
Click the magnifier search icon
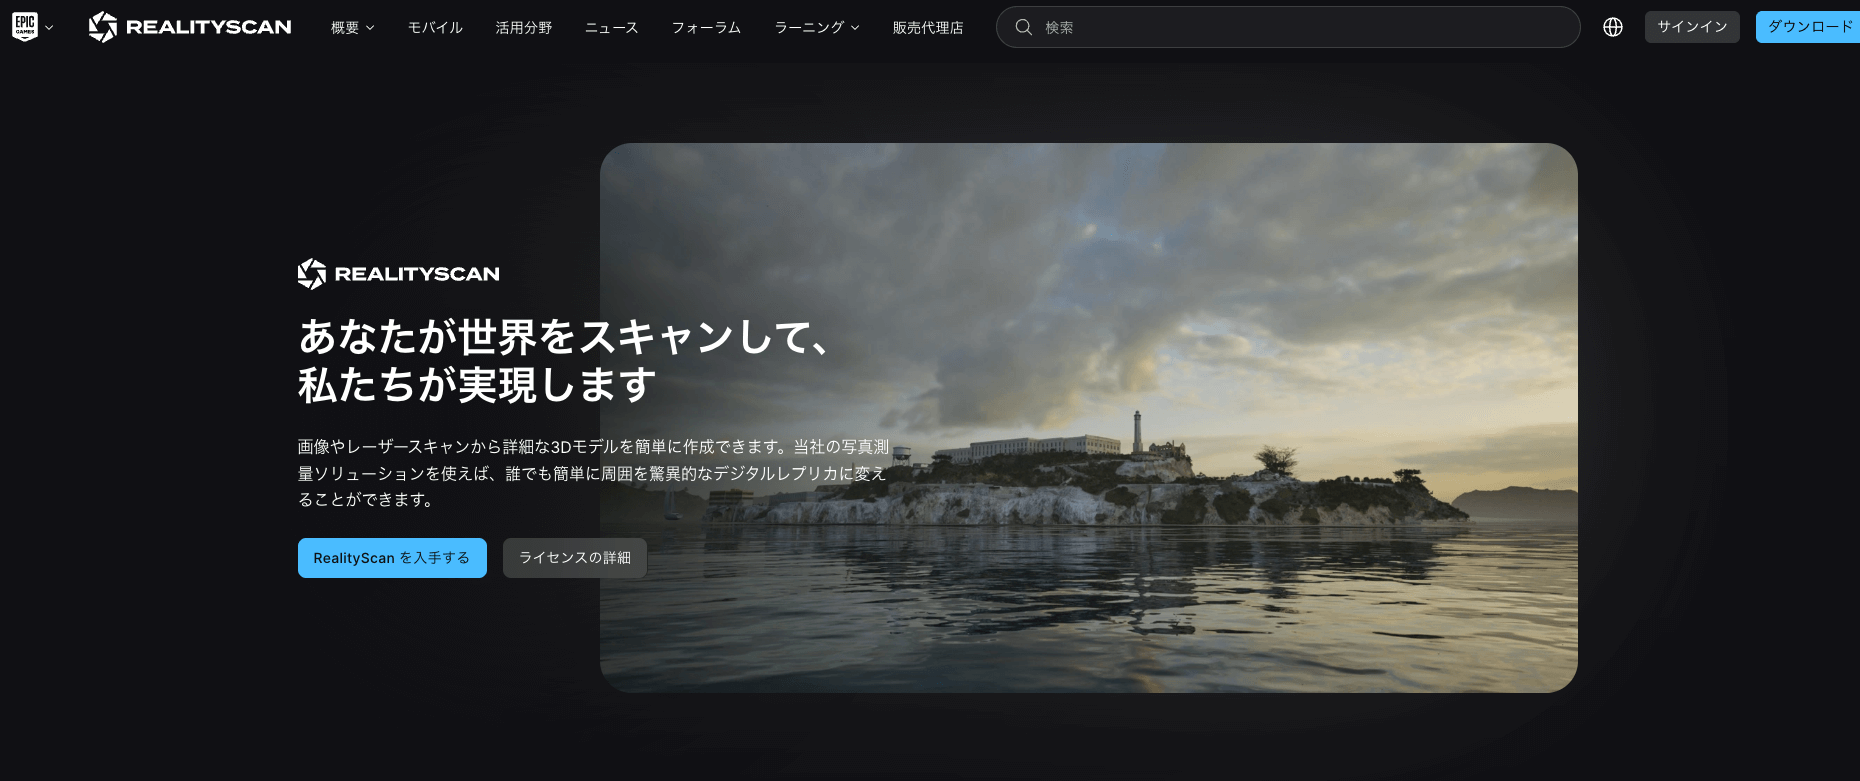(x=1023, y=27)
